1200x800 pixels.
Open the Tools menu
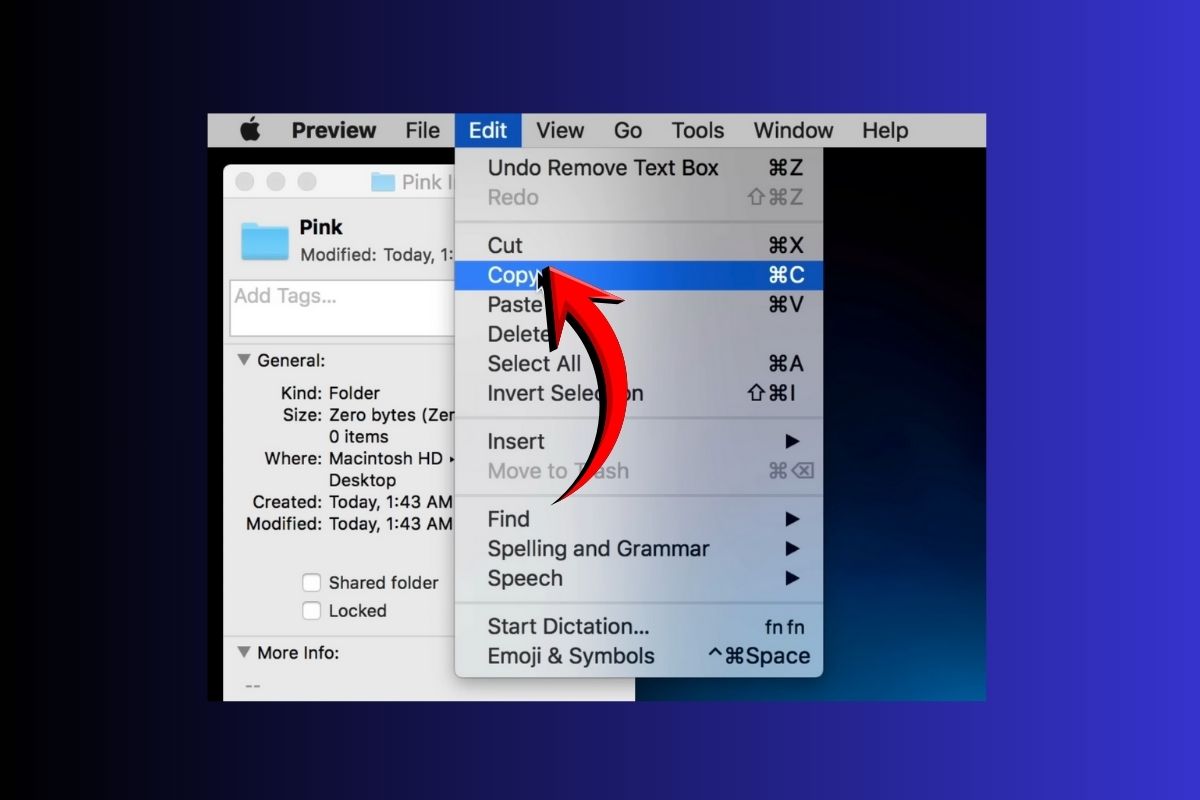(x=698, y=130)
